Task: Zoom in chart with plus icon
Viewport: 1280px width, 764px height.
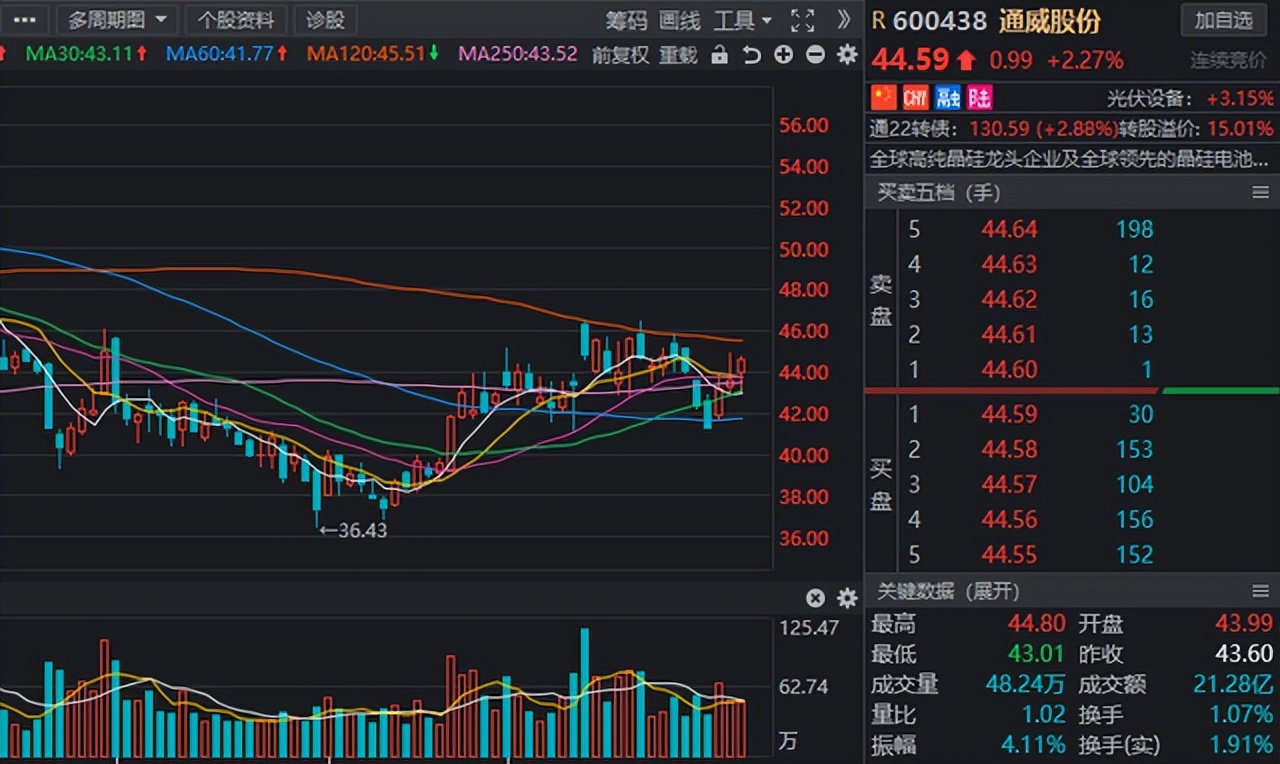Action: pos(783,55)
